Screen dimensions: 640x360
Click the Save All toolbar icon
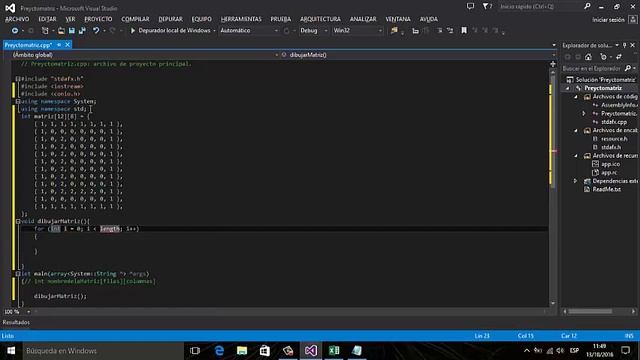click(82, 31)
